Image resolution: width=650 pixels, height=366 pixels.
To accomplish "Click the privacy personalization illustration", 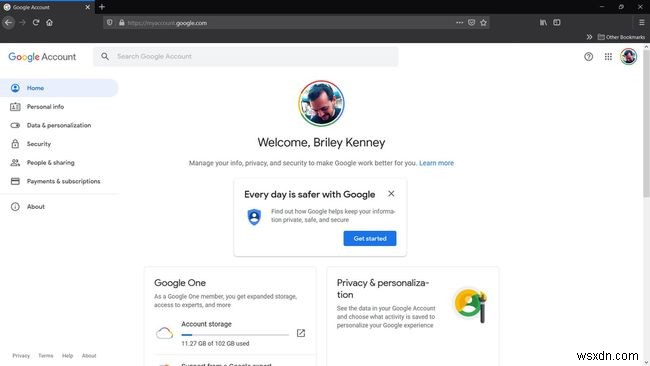I will click(x=471, y=305).
